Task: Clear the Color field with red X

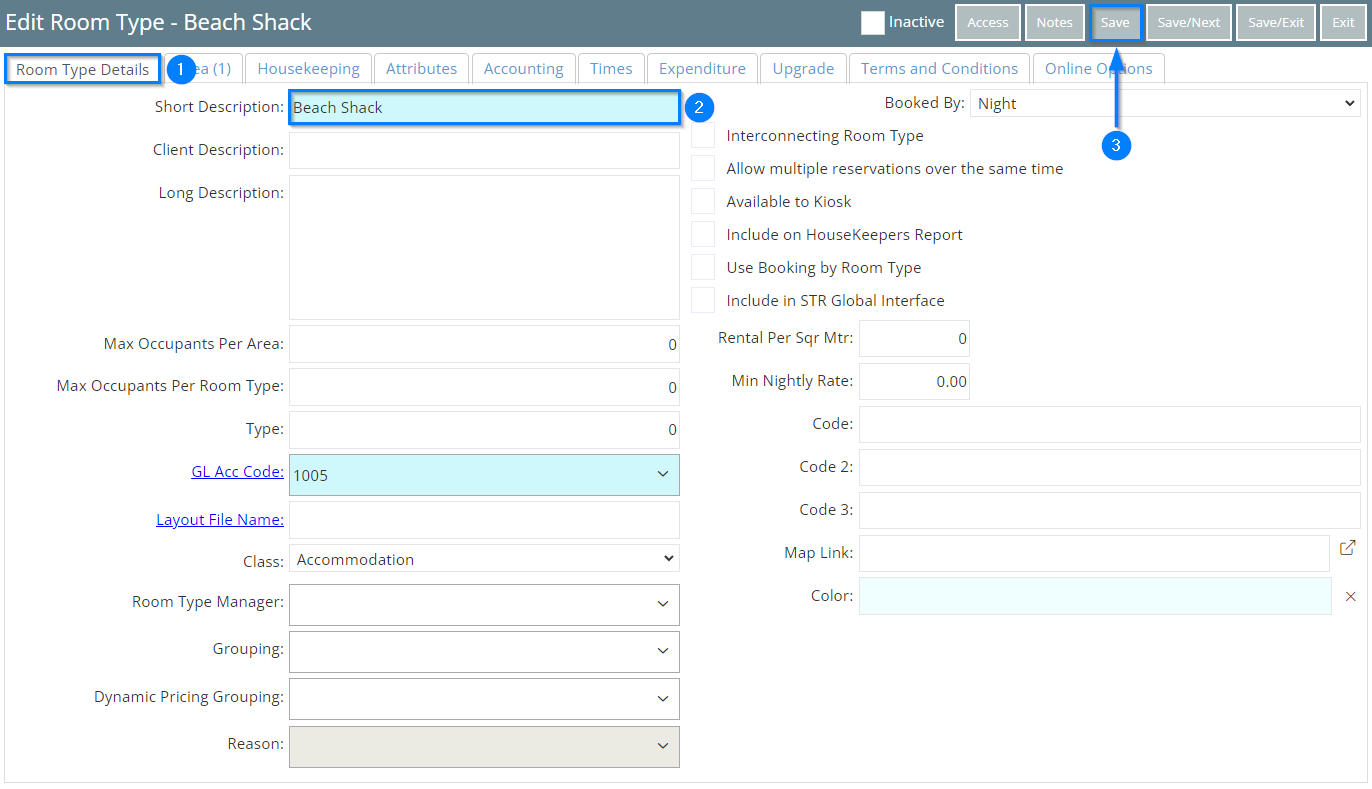Action: coord(1350,596)
